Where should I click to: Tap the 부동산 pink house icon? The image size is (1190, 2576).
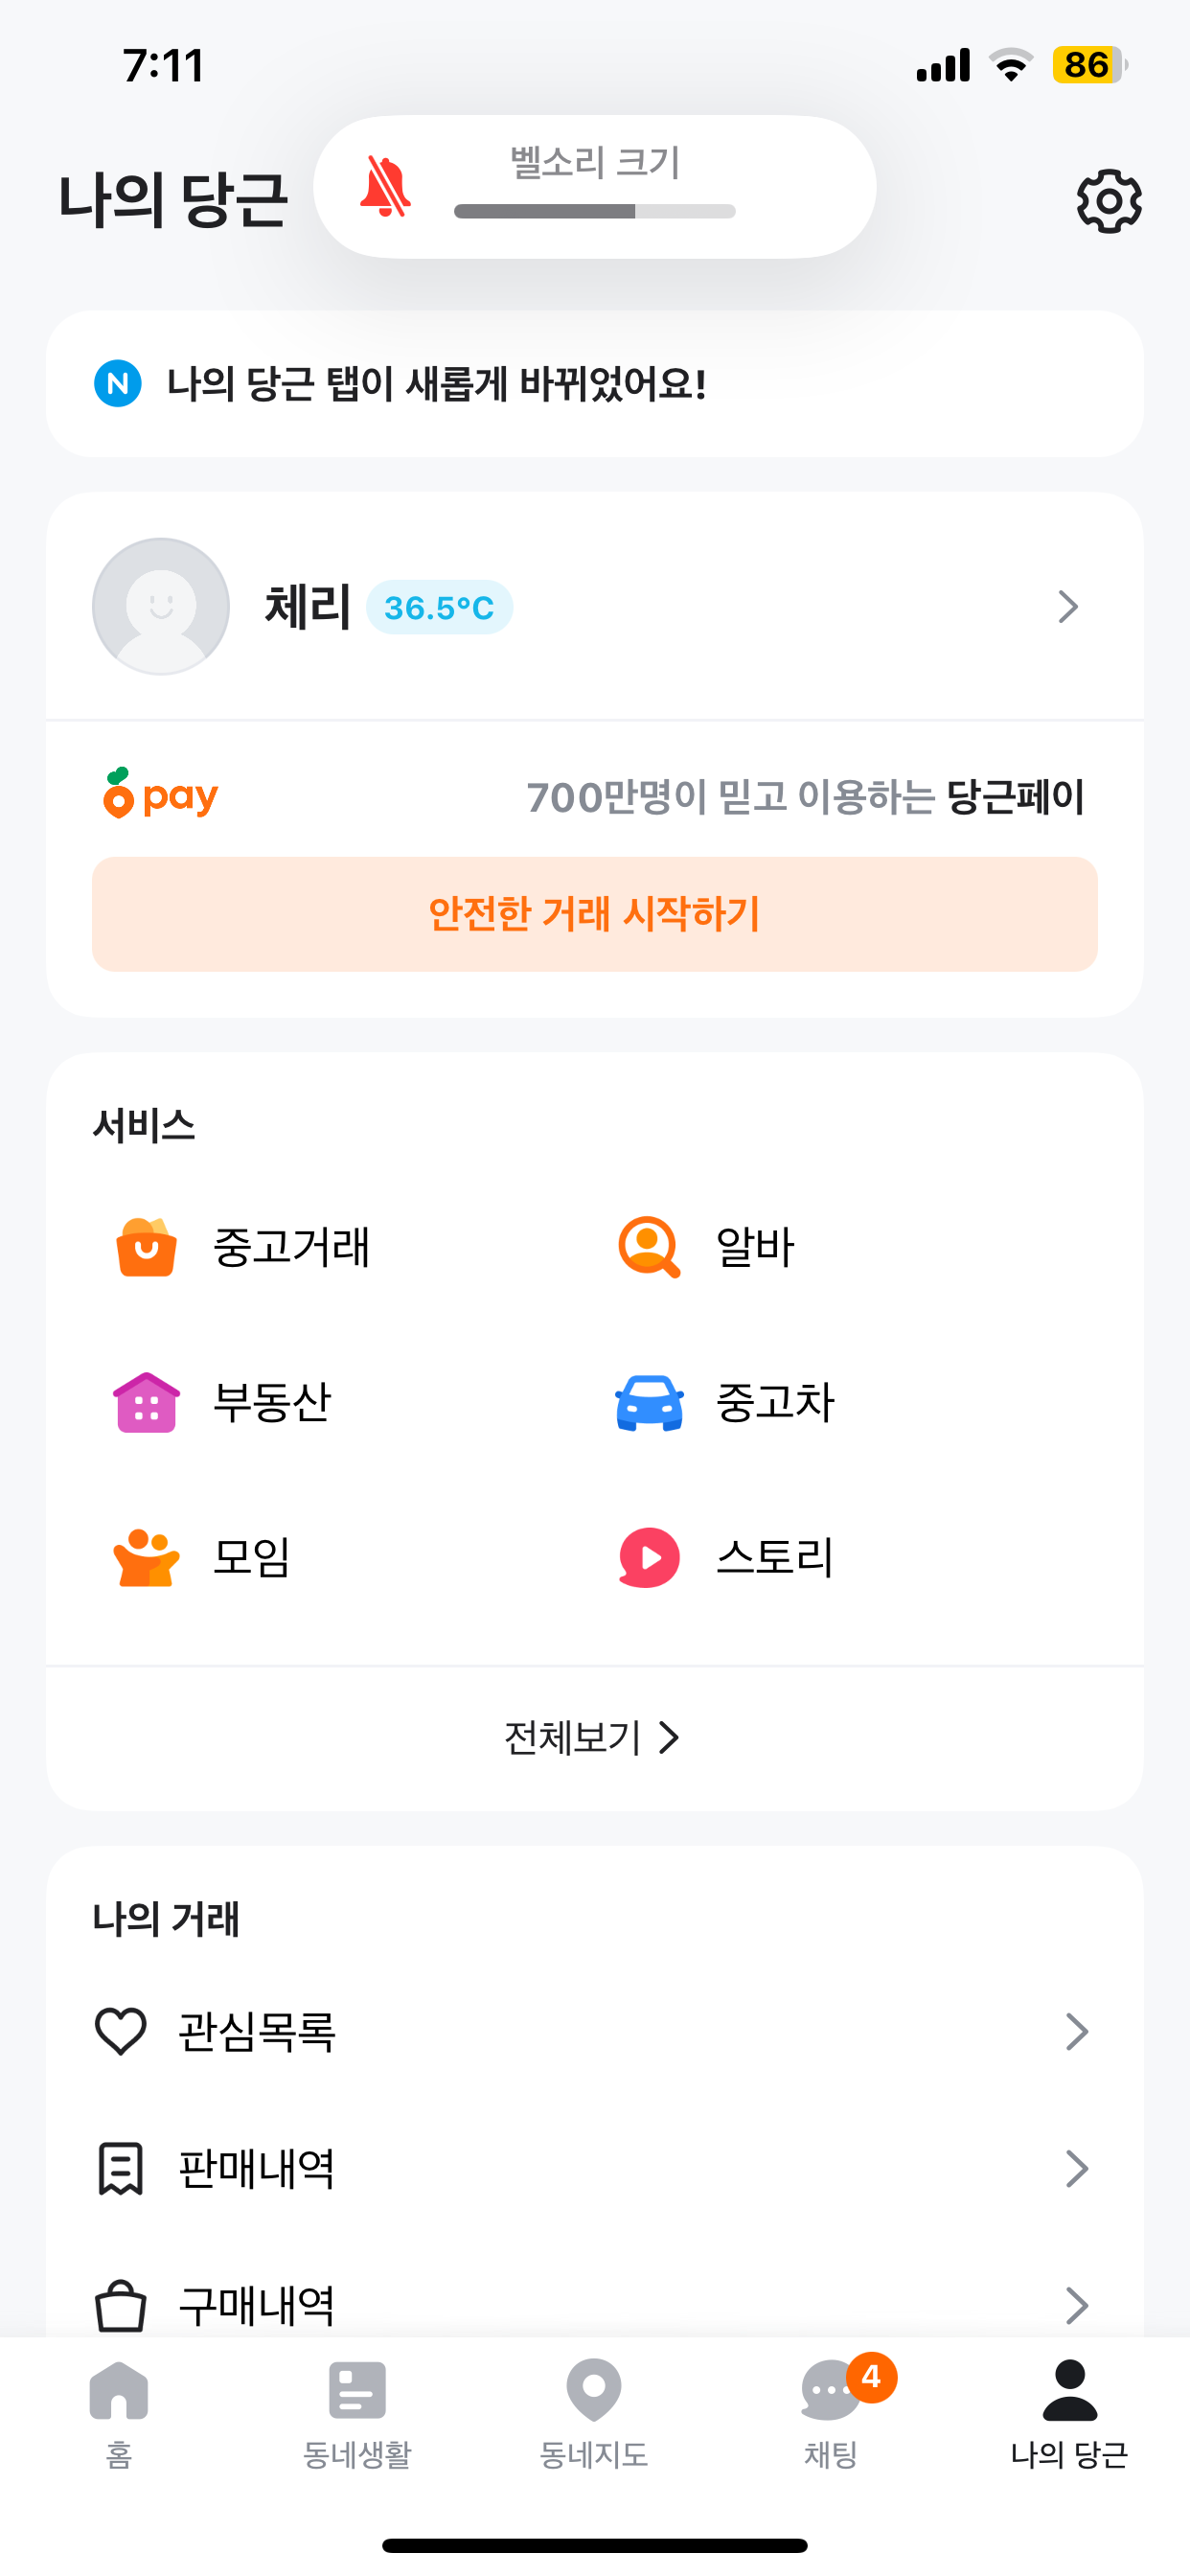point(147,1402)
